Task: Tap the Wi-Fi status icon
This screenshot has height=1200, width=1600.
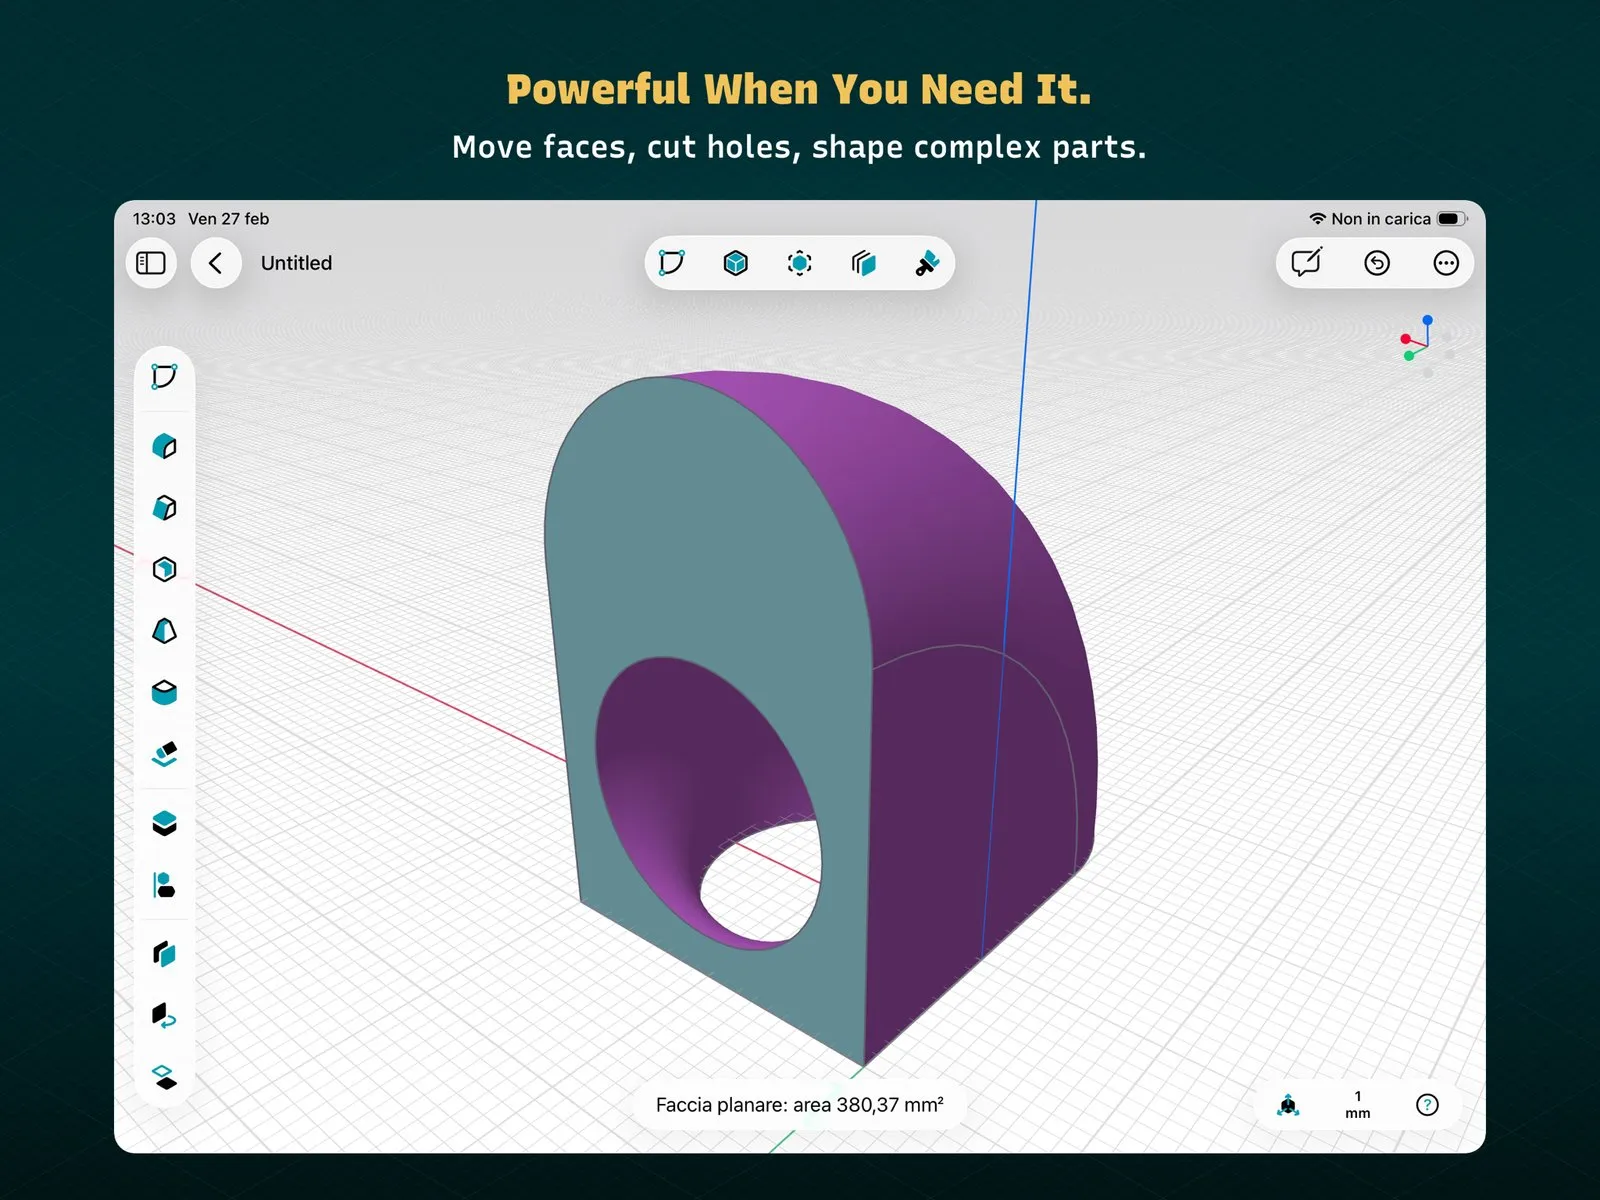Action: click(1317, 219)
